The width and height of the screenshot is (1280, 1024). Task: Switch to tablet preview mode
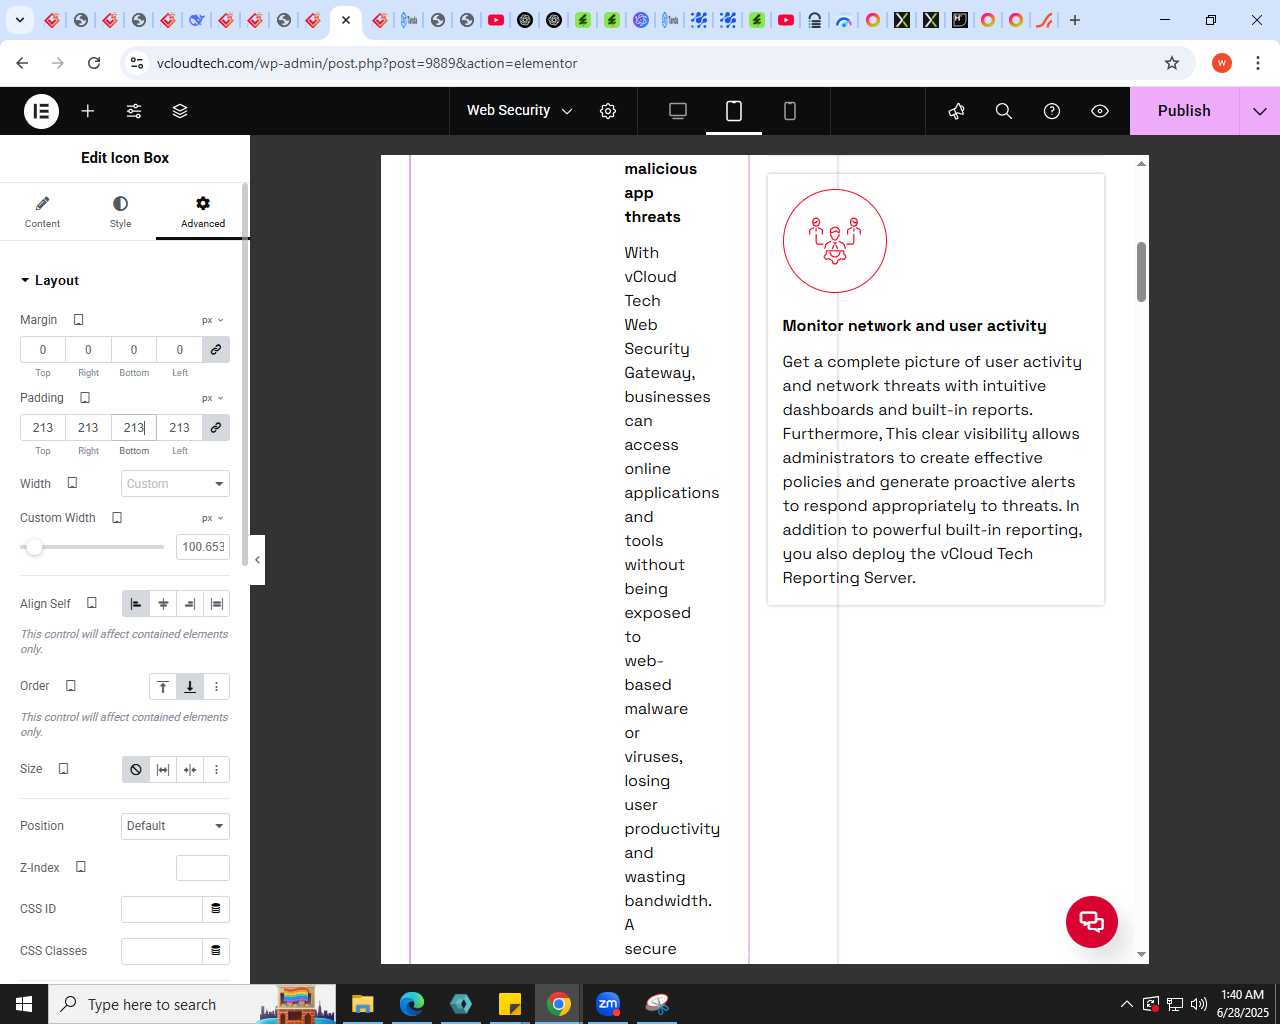coord(734,111)
